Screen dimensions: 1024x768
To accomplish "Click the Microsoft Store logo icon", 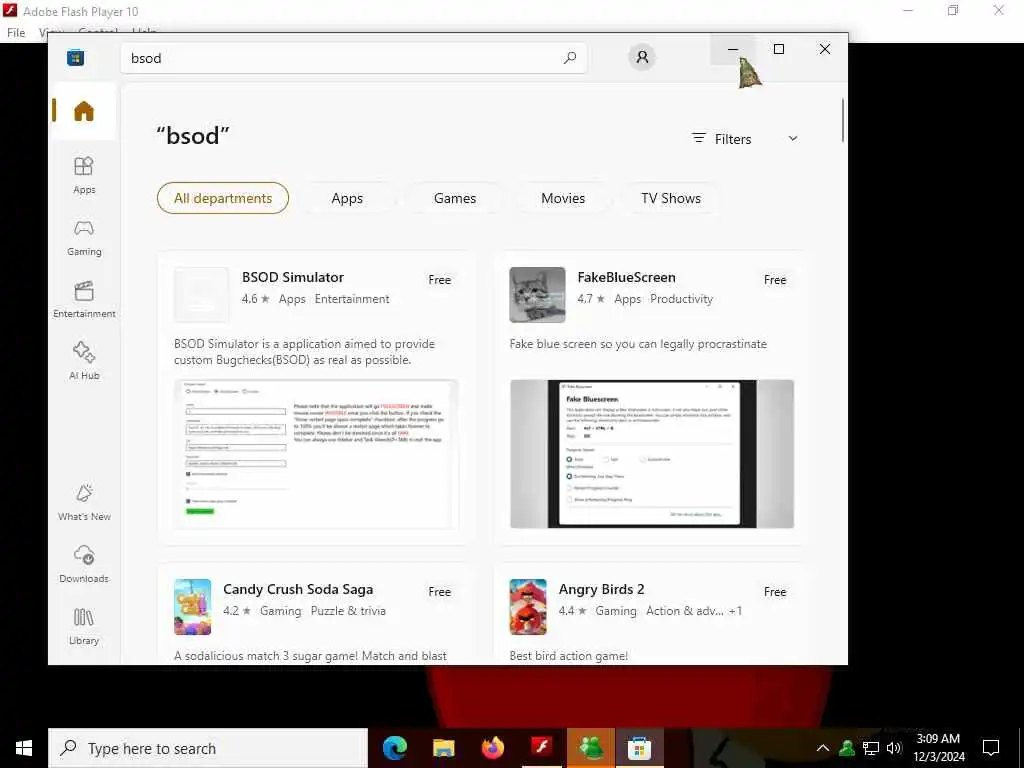I will [76, 58].
